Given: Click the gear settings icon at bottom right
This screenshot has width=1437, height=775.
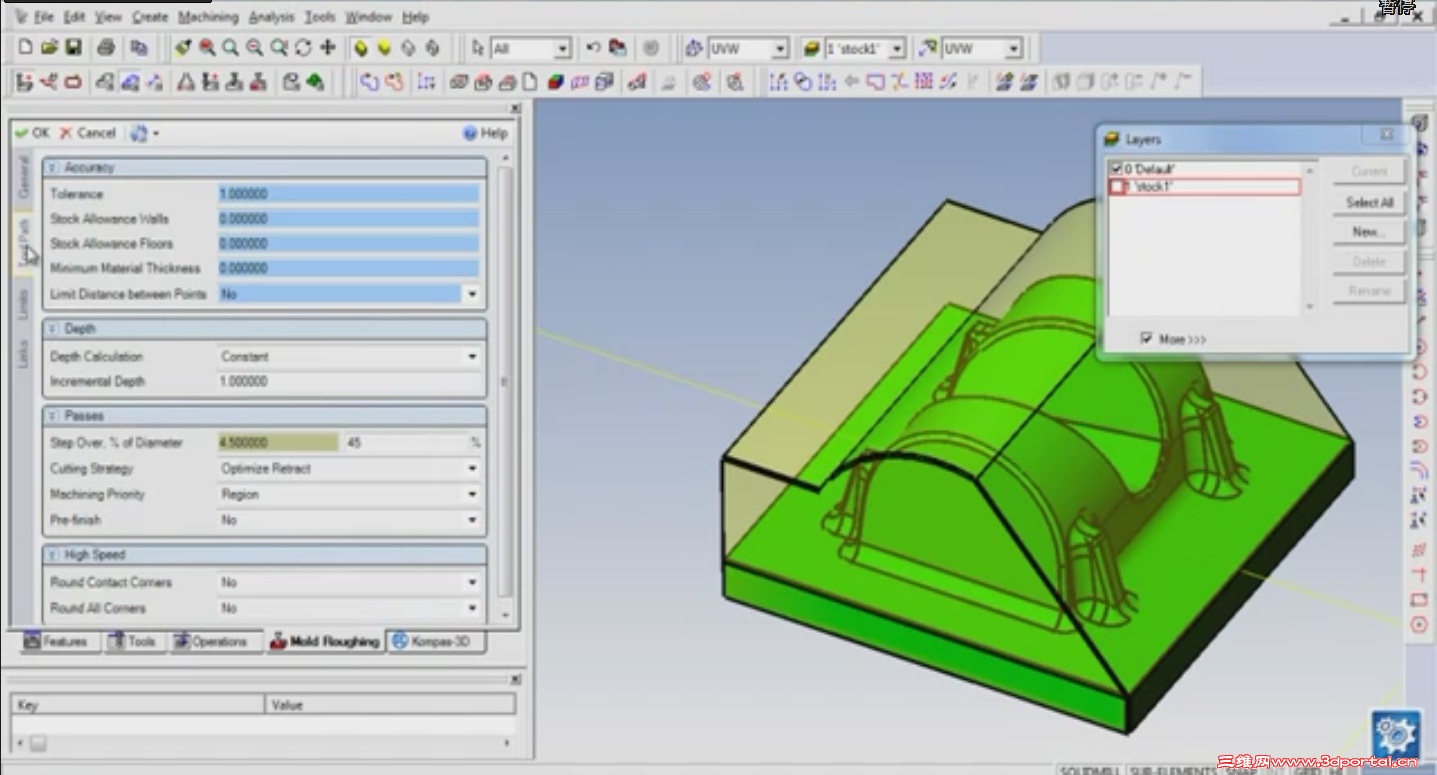Looking at the screenshot, I should tap(1396, 735).
